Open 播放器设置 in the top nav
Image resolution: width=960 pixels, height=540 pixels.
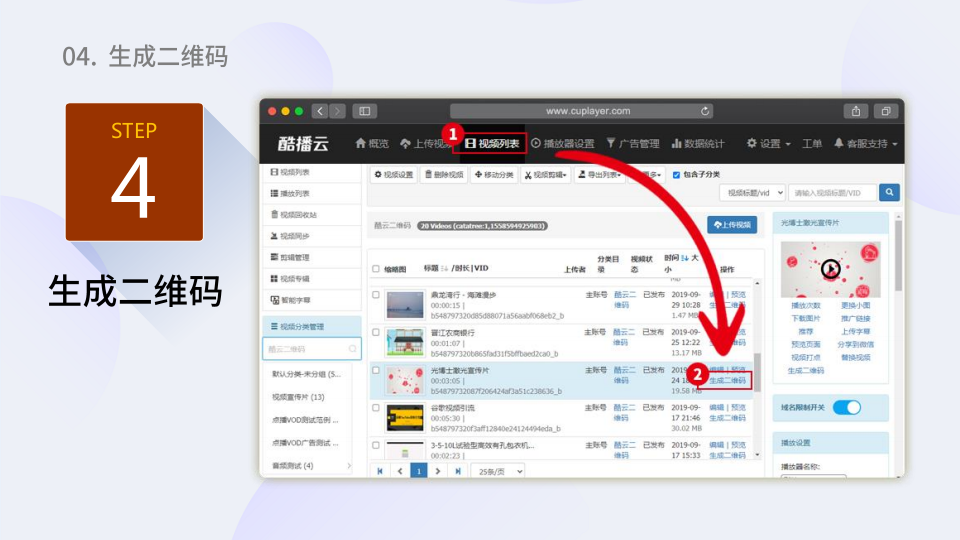[563, 143]
